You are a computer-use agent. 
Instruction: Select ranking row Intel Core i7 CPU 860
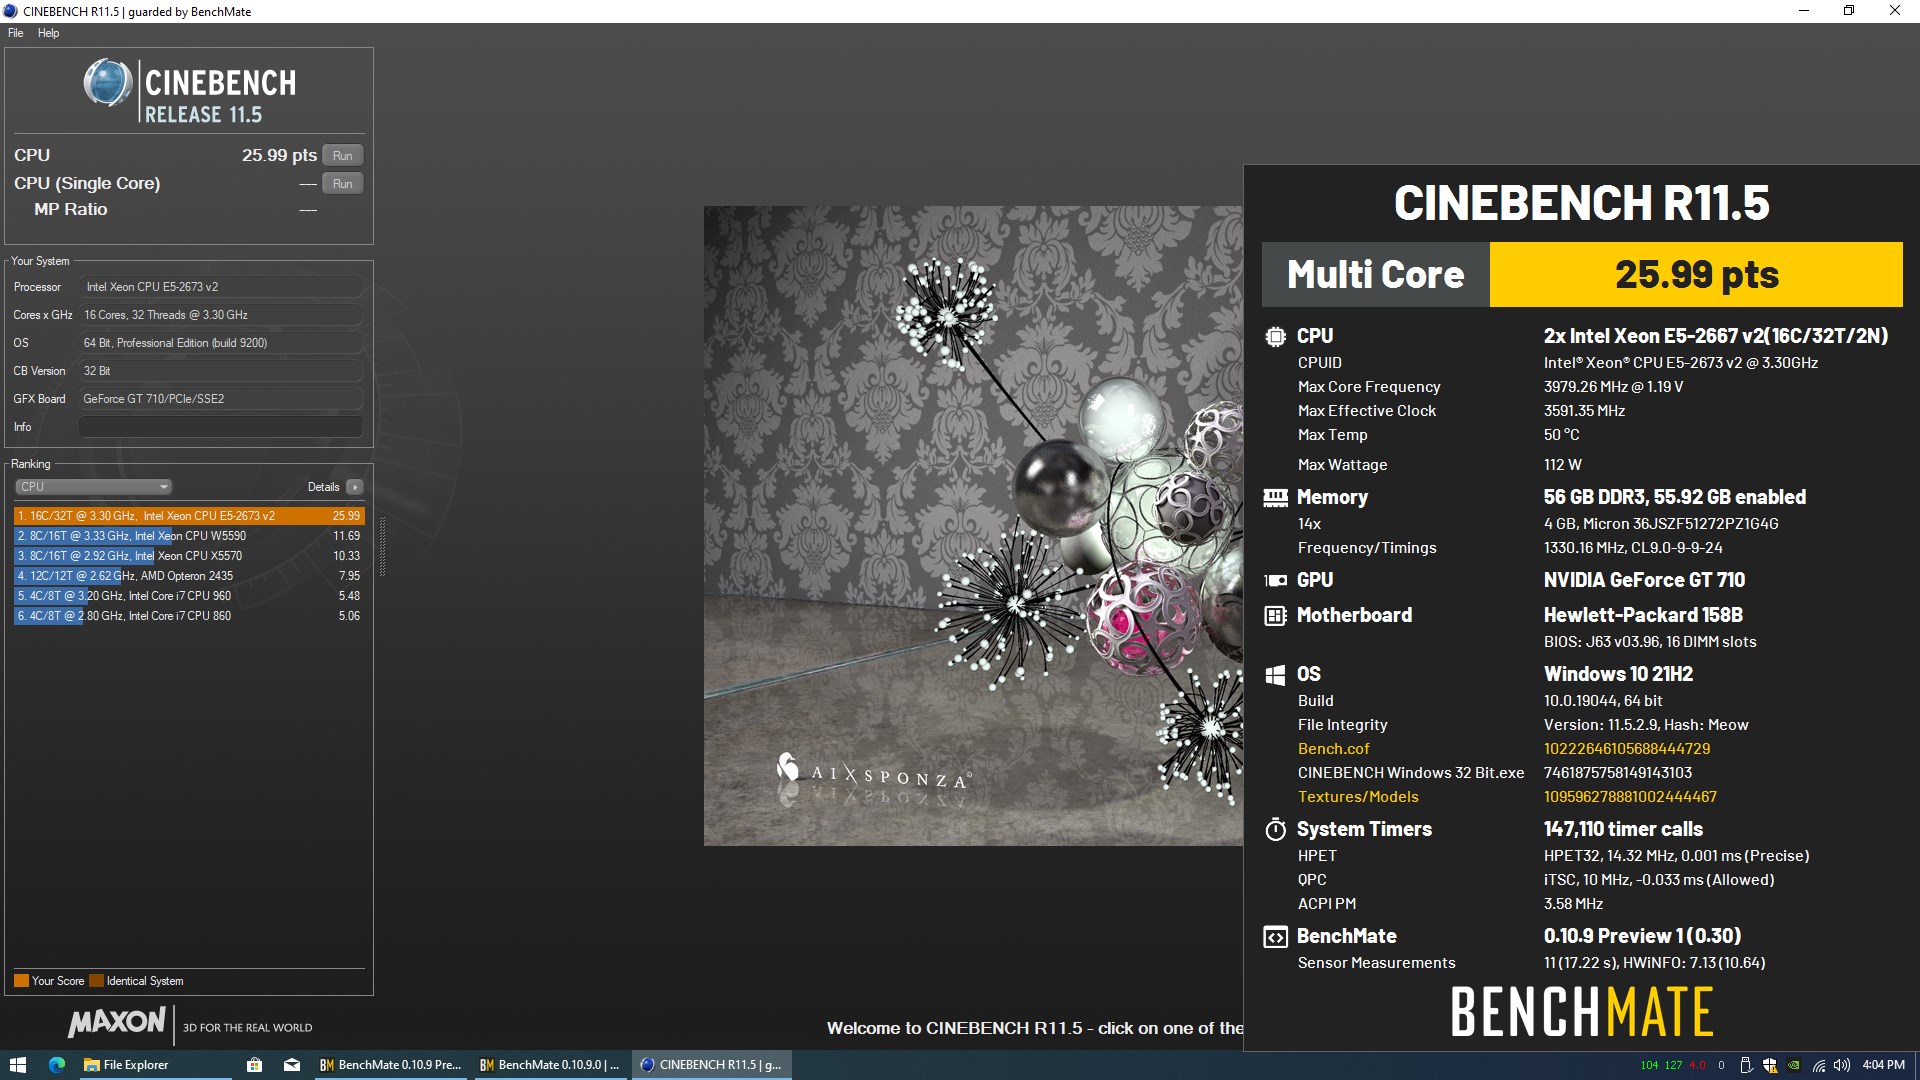point(189,616)
